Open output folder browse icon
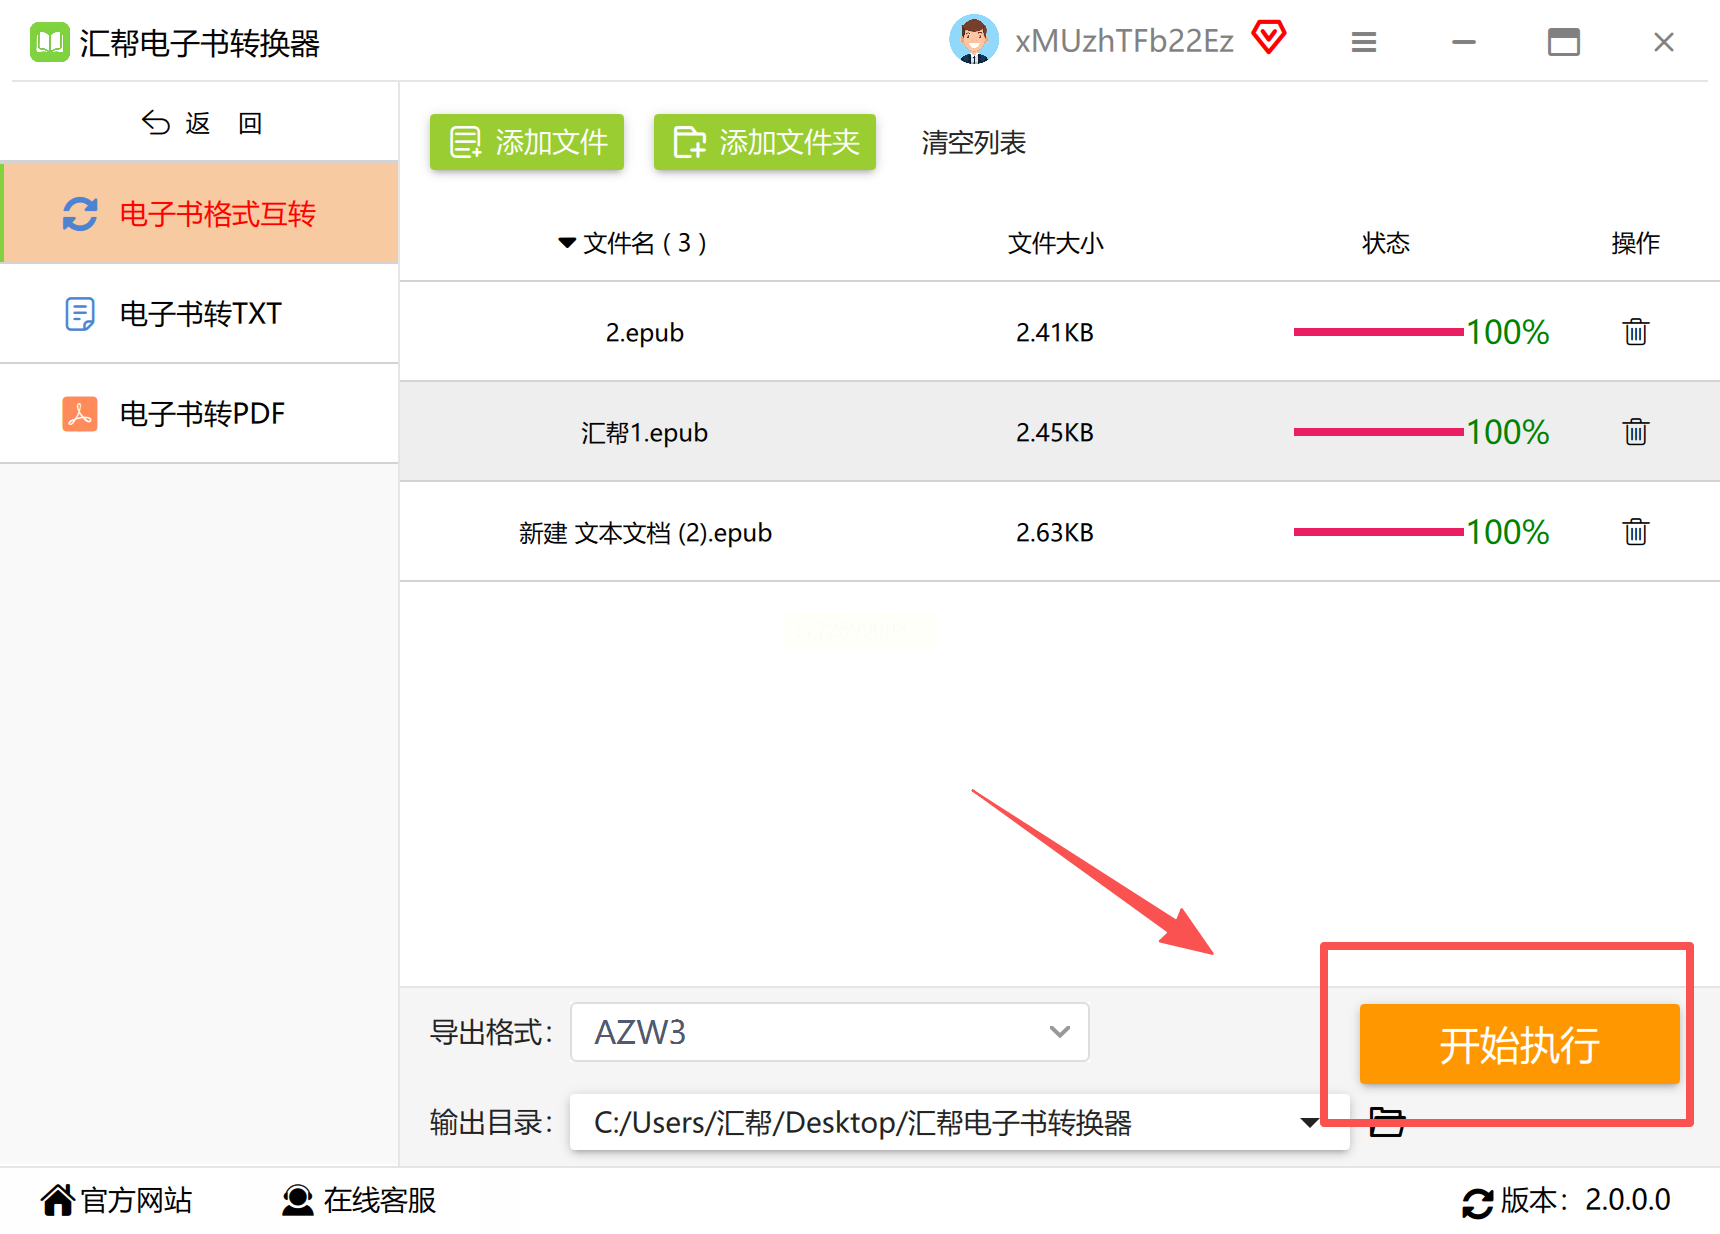The width and height of the screenshot is (1720, 1234). pyautogui.click(x=1387, y=1122)
